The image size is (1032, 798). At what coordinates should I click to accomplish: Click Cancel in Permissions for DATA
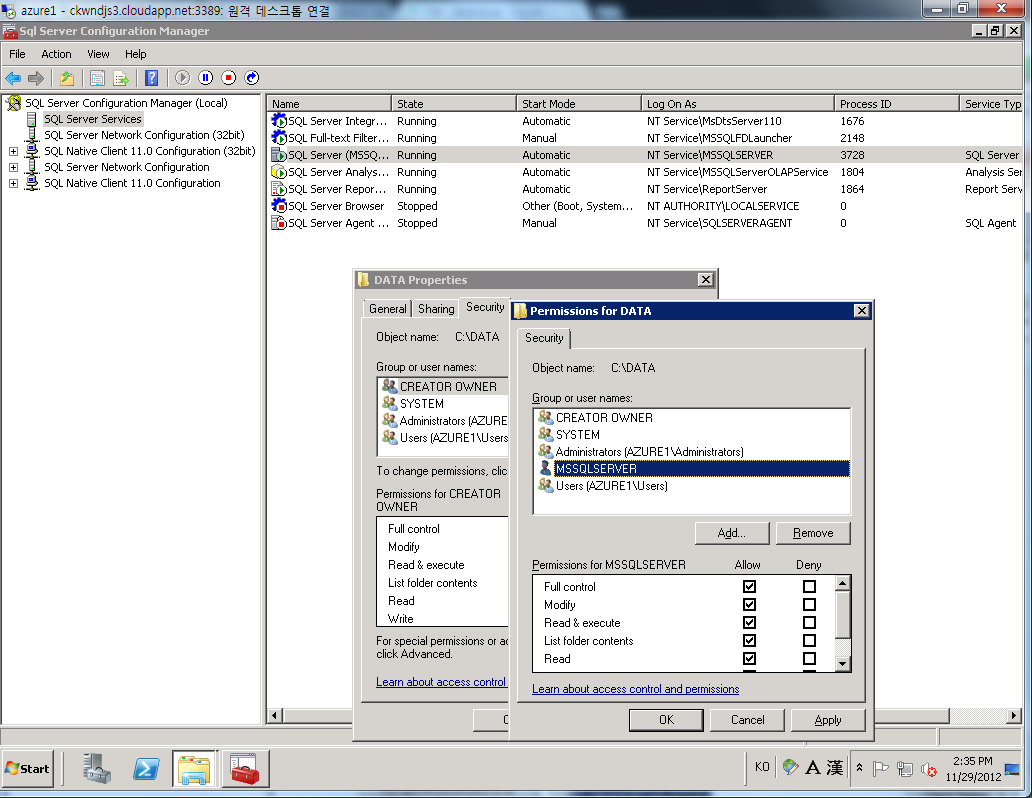747,720
